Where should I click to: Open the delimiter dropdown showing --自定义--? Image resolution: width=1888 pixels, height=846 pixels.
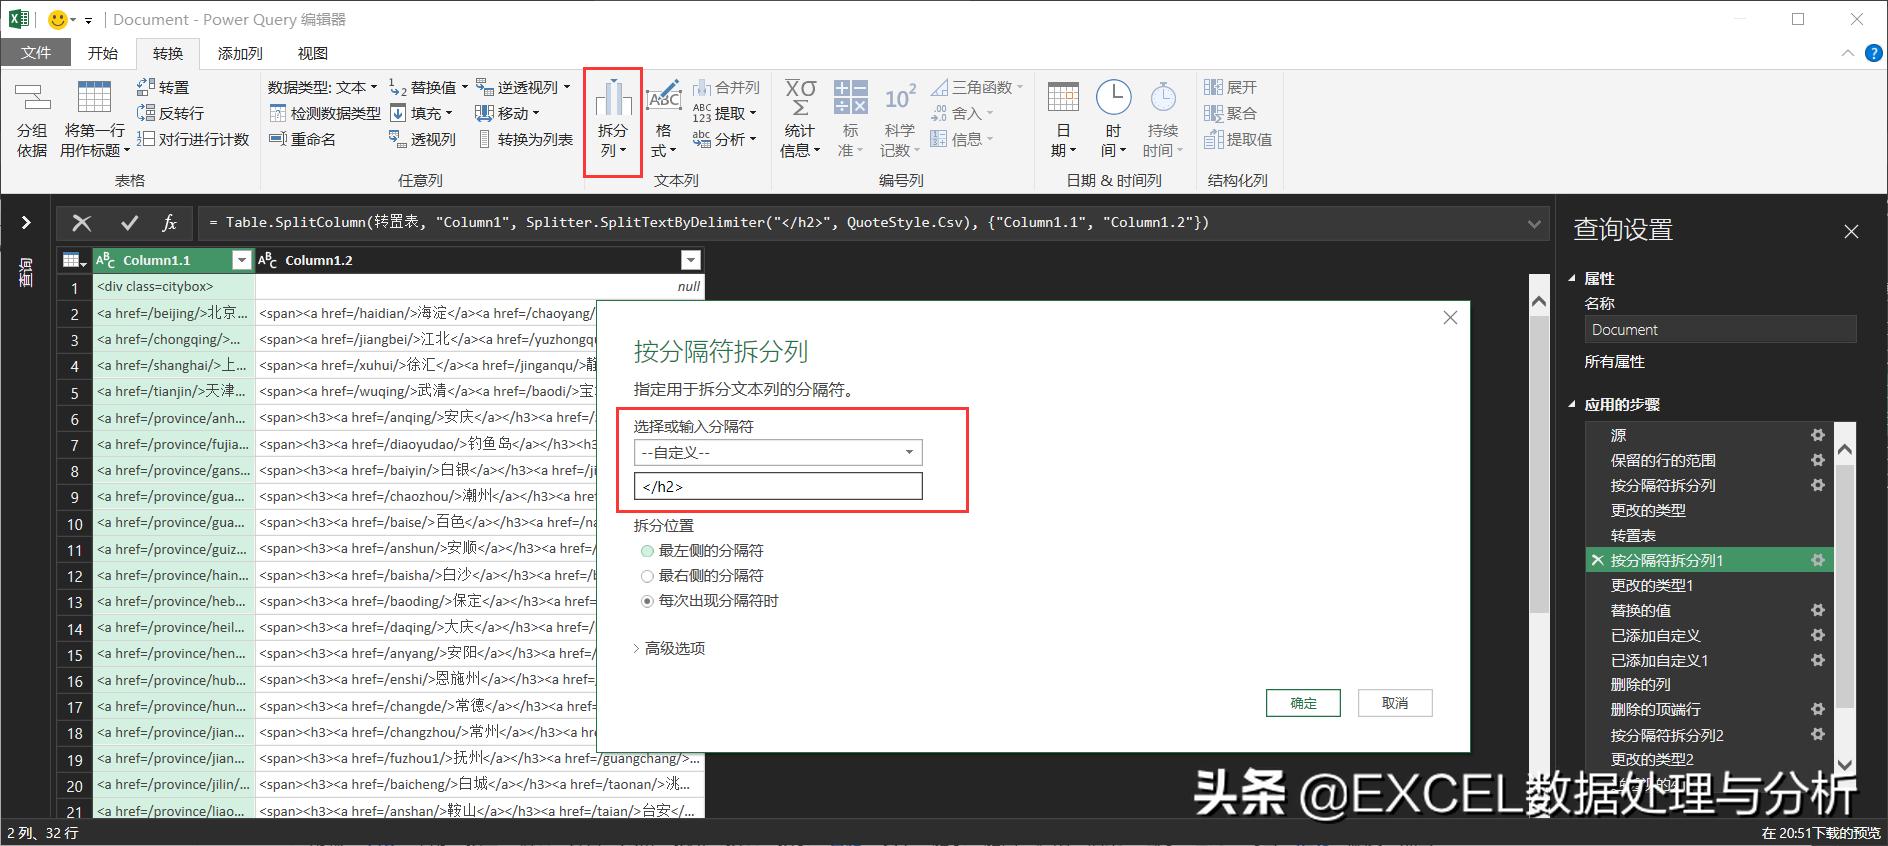778,452
